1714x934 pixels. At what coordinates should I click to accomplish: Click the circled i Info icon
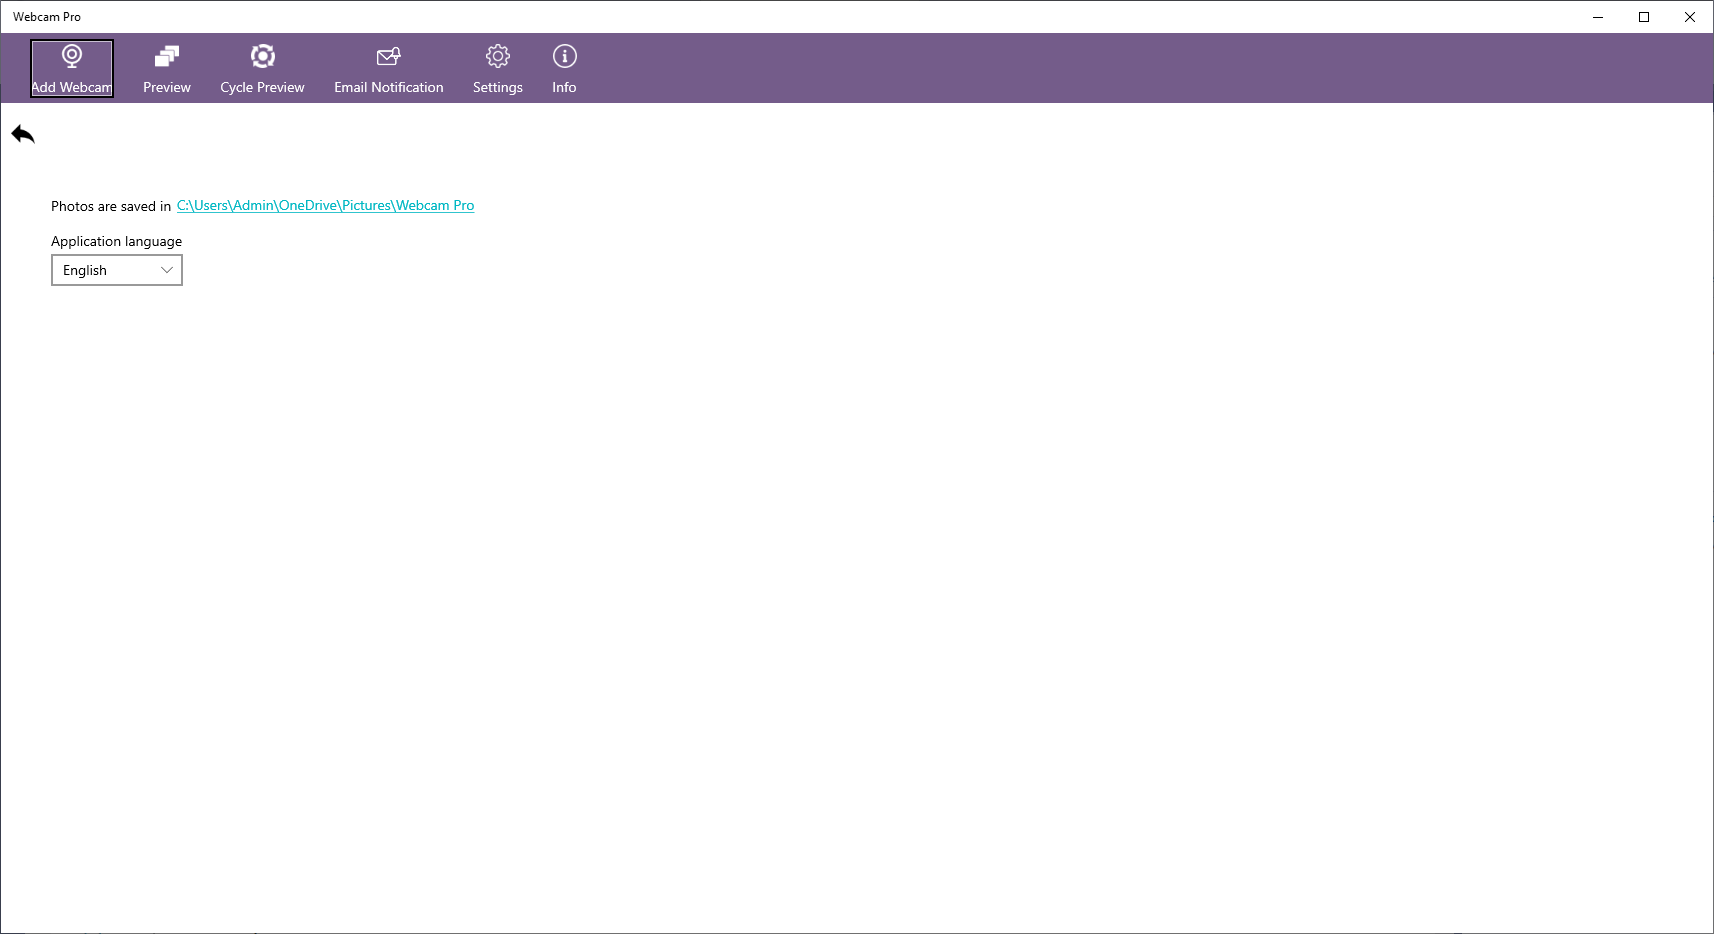click(564, 57)
